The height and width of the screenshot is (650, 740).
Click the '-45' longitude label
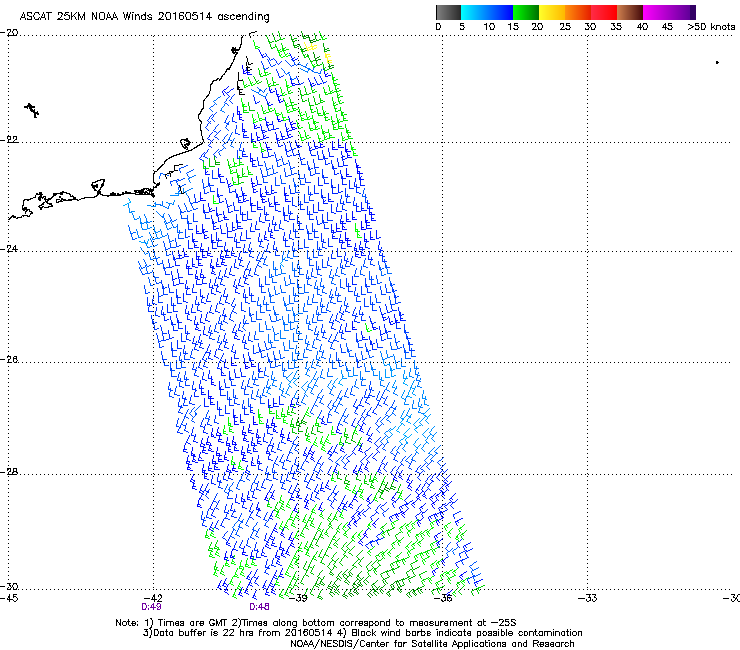click(9, 598)
